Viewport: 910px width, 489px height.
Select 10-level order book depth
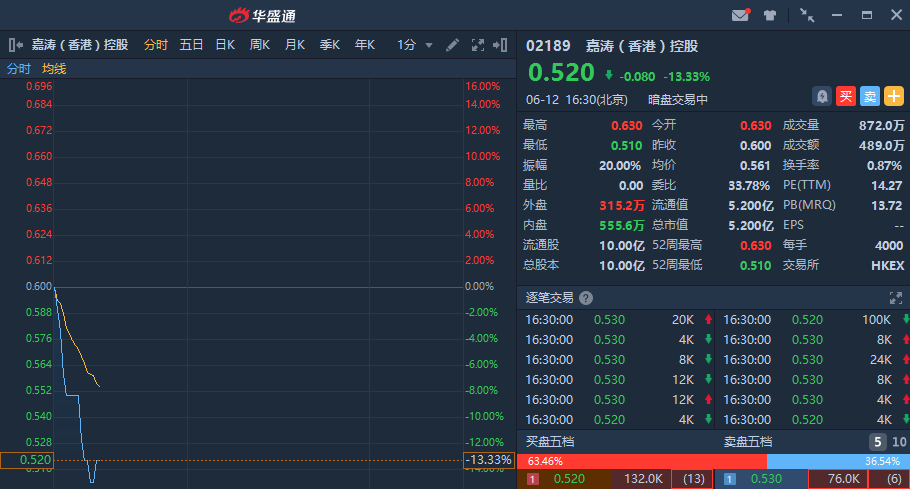tap(899, 442)
